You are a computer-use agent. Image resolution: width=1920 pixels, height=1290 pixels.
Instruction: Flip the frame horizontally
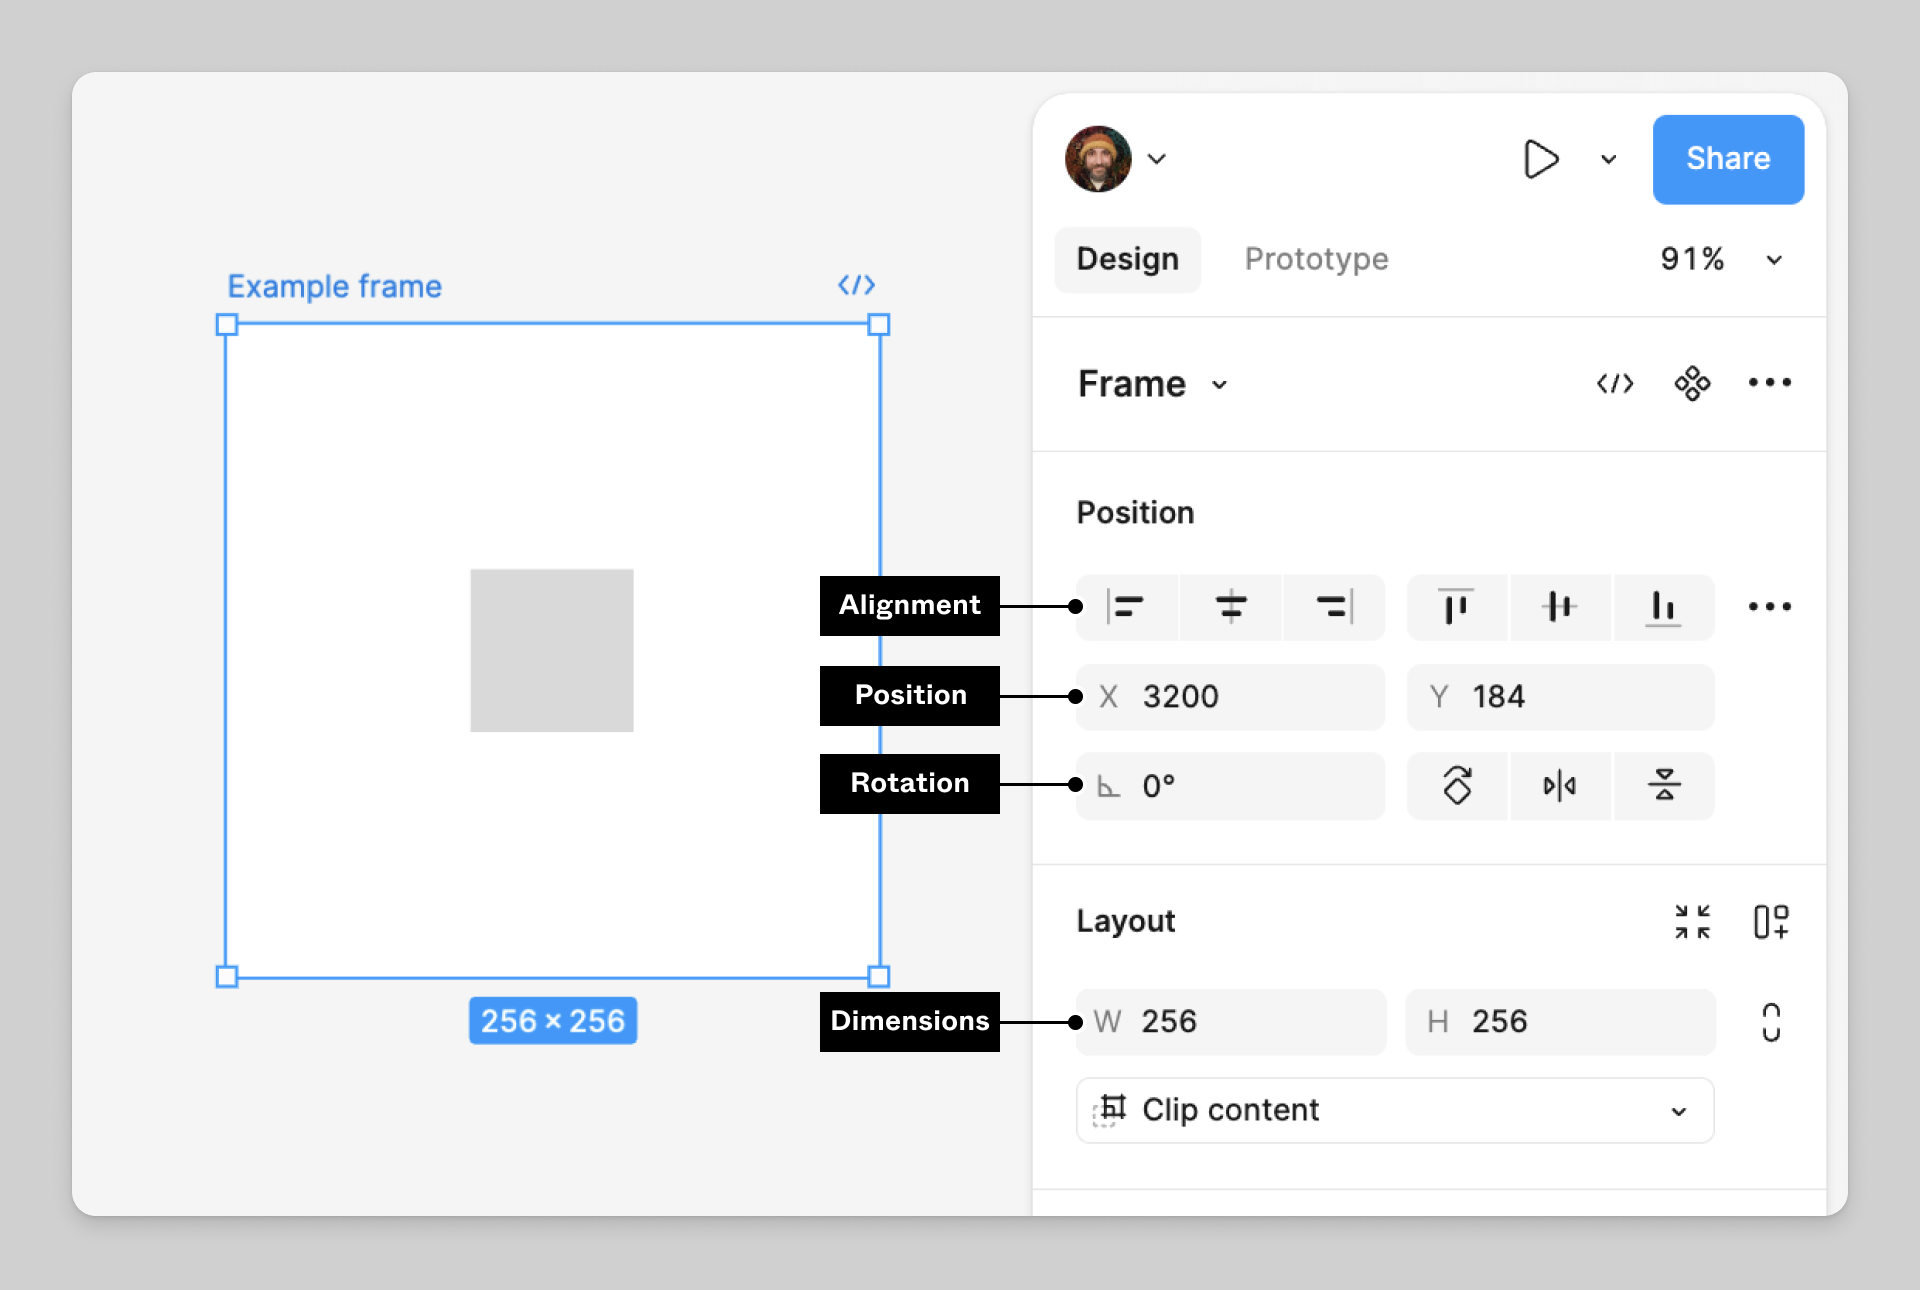click(x=1559, y=786)
